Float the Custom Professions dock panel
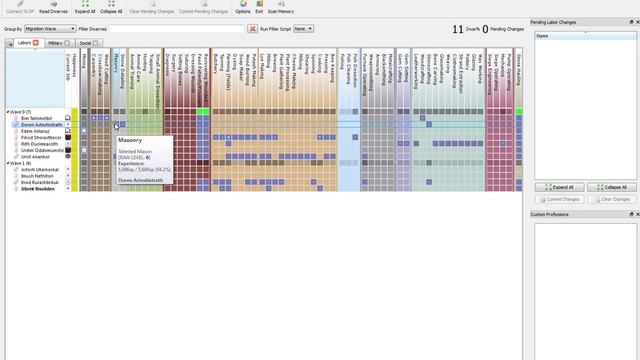This screenshot has width=640, height=360. (631, 214)
